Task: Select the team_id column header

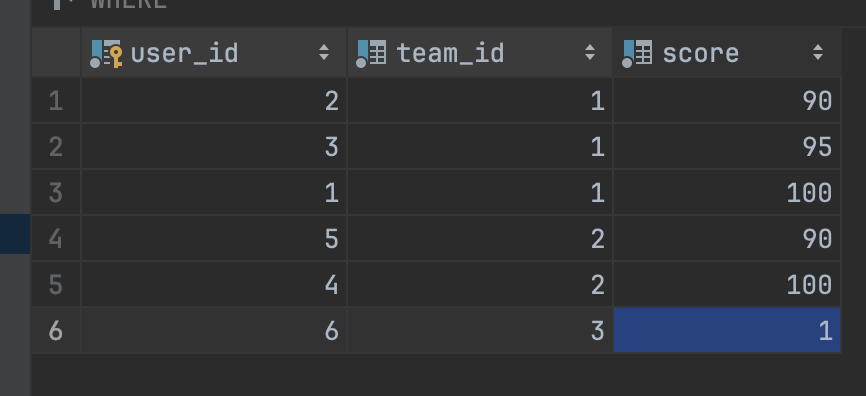Action: click(x=480, y=53)
